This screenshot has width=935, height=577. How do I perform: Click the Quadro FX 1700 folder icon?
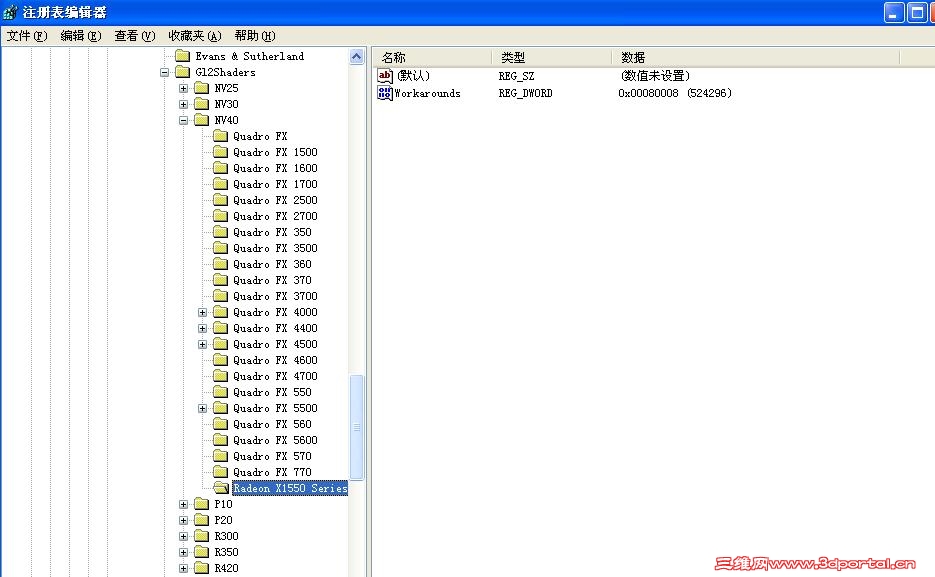click(221, 184)
